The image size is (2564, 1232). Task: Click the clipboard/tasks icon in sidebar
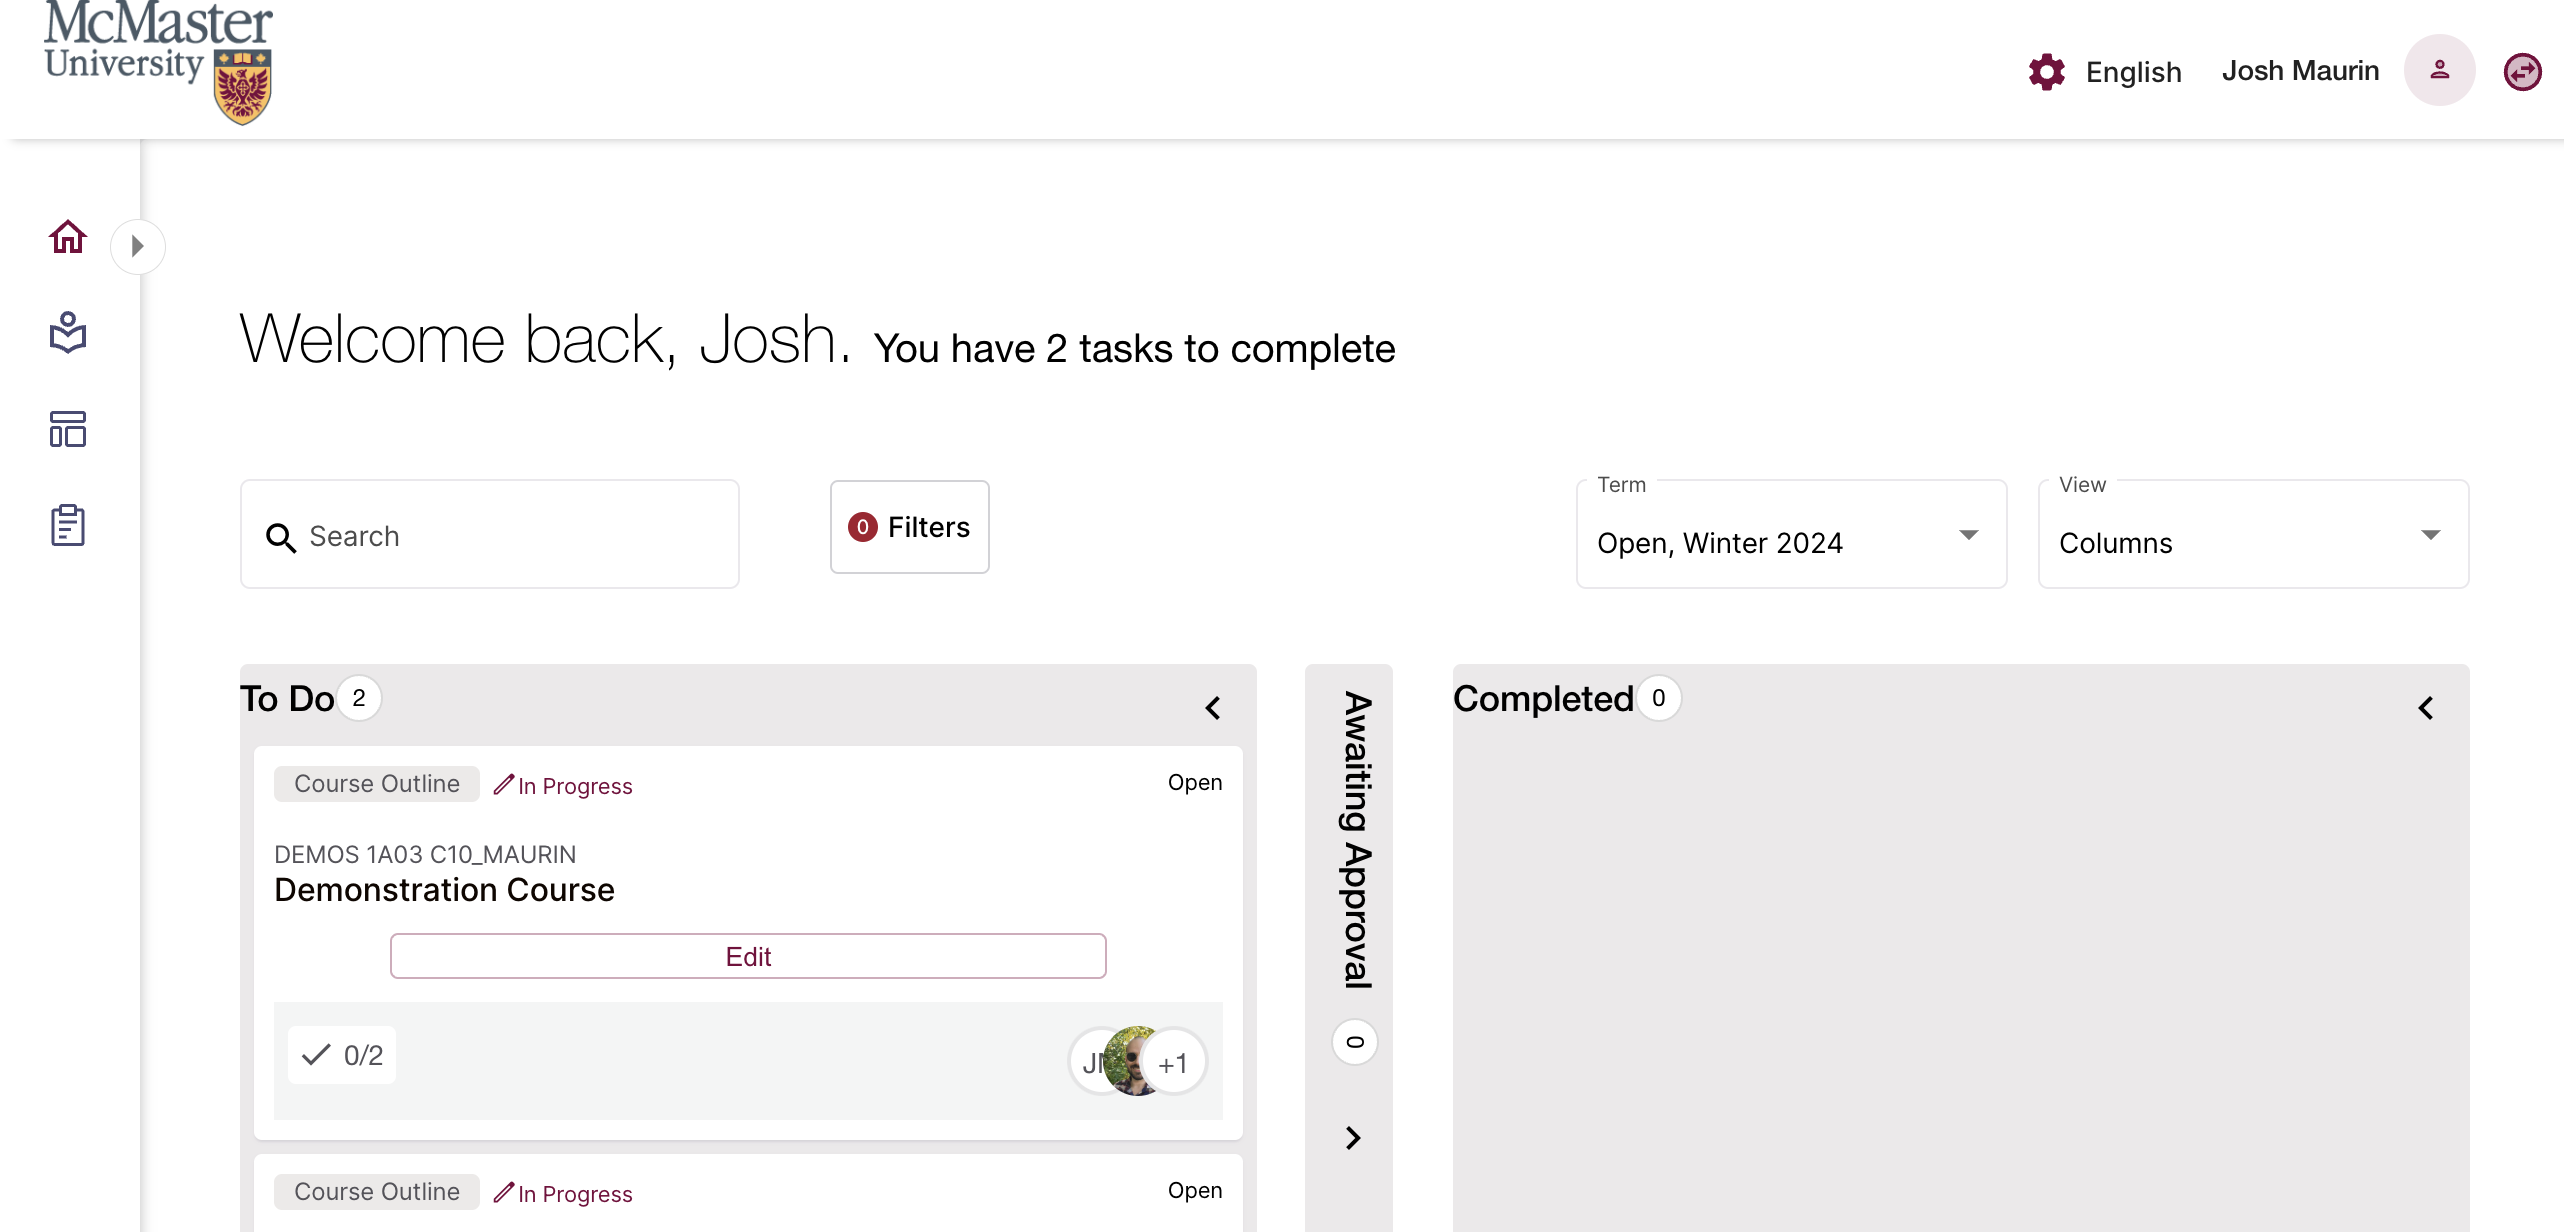click(67, 525)
